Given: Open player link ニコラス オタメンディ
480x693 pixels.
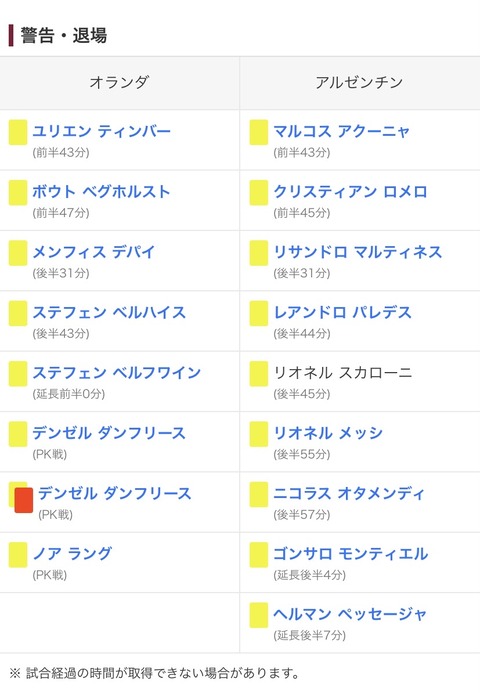Looking at the screenshot, I should point(349,493).
